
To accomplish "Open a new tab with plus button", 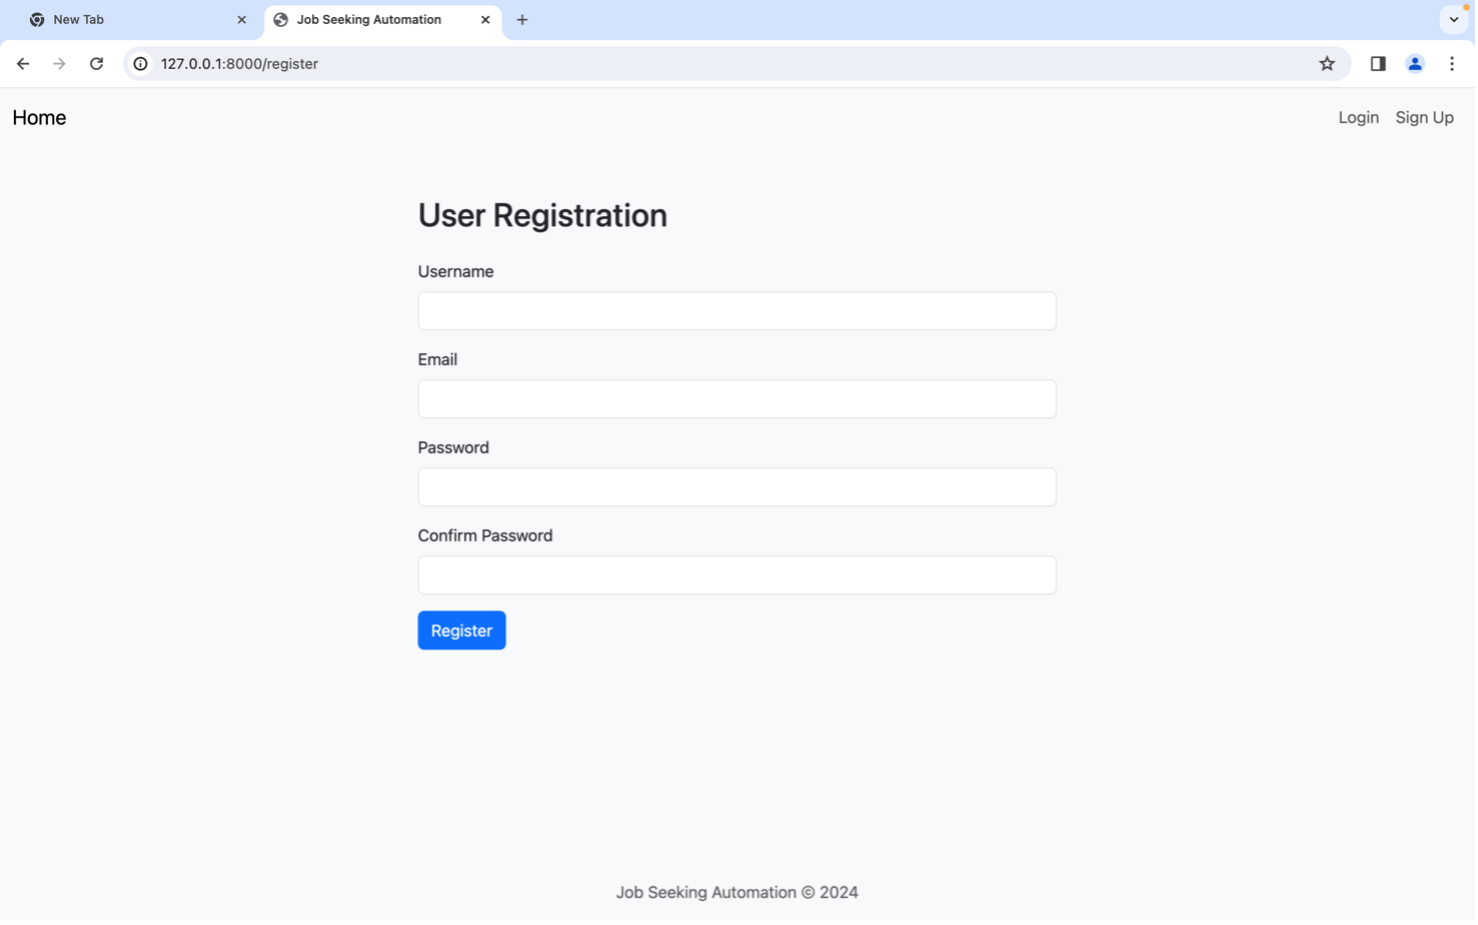I will point(522,20).
